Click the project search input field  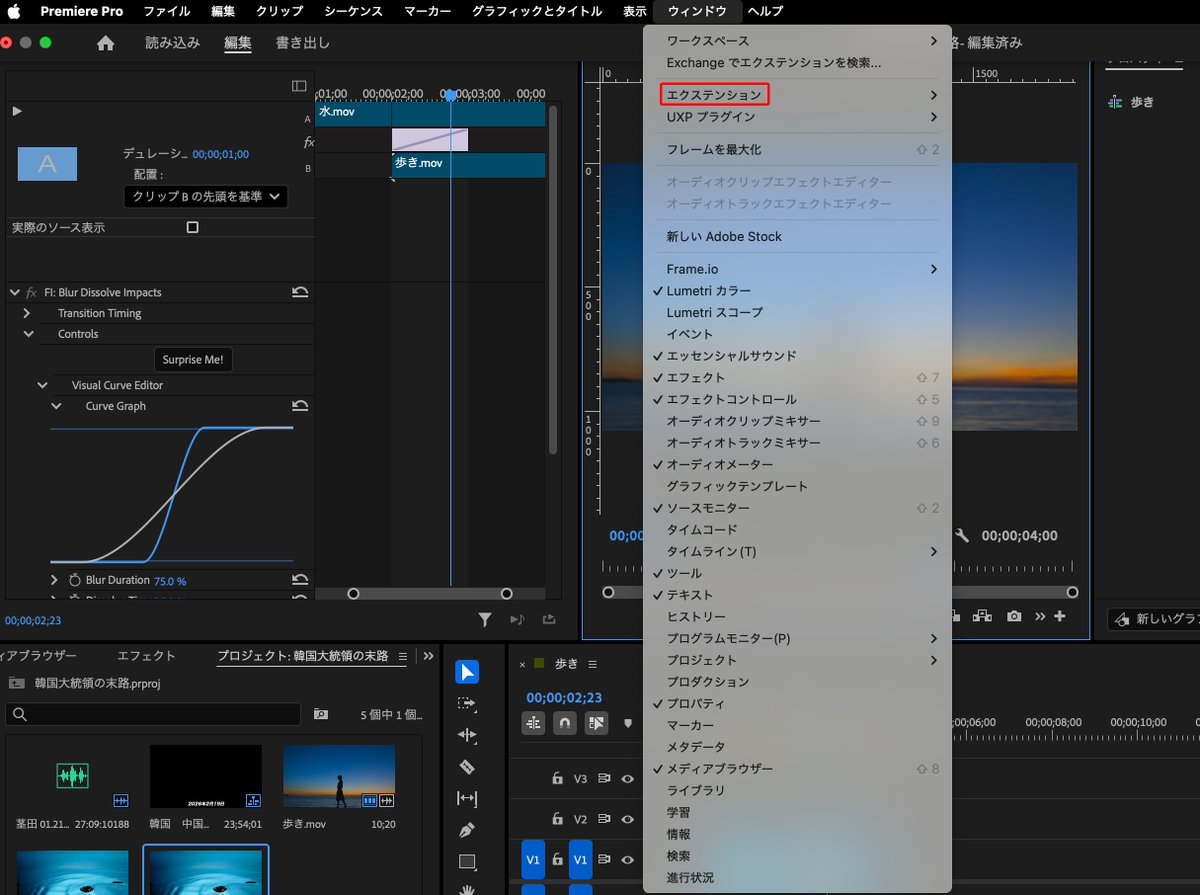(153, 714)
